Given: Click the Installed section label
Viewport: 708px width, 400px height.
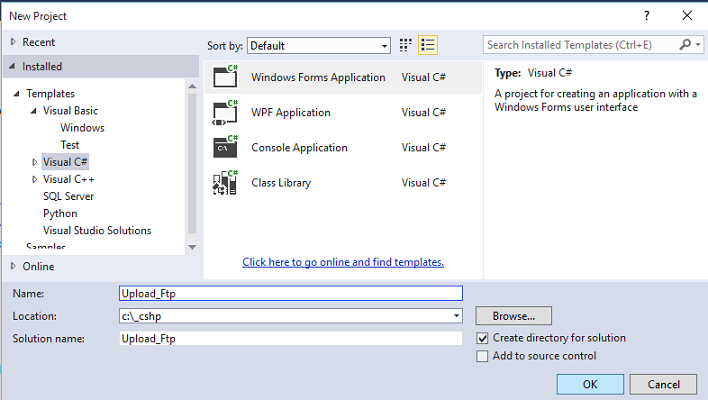Looking at the screenshot, I should click(x=42, y=66).
